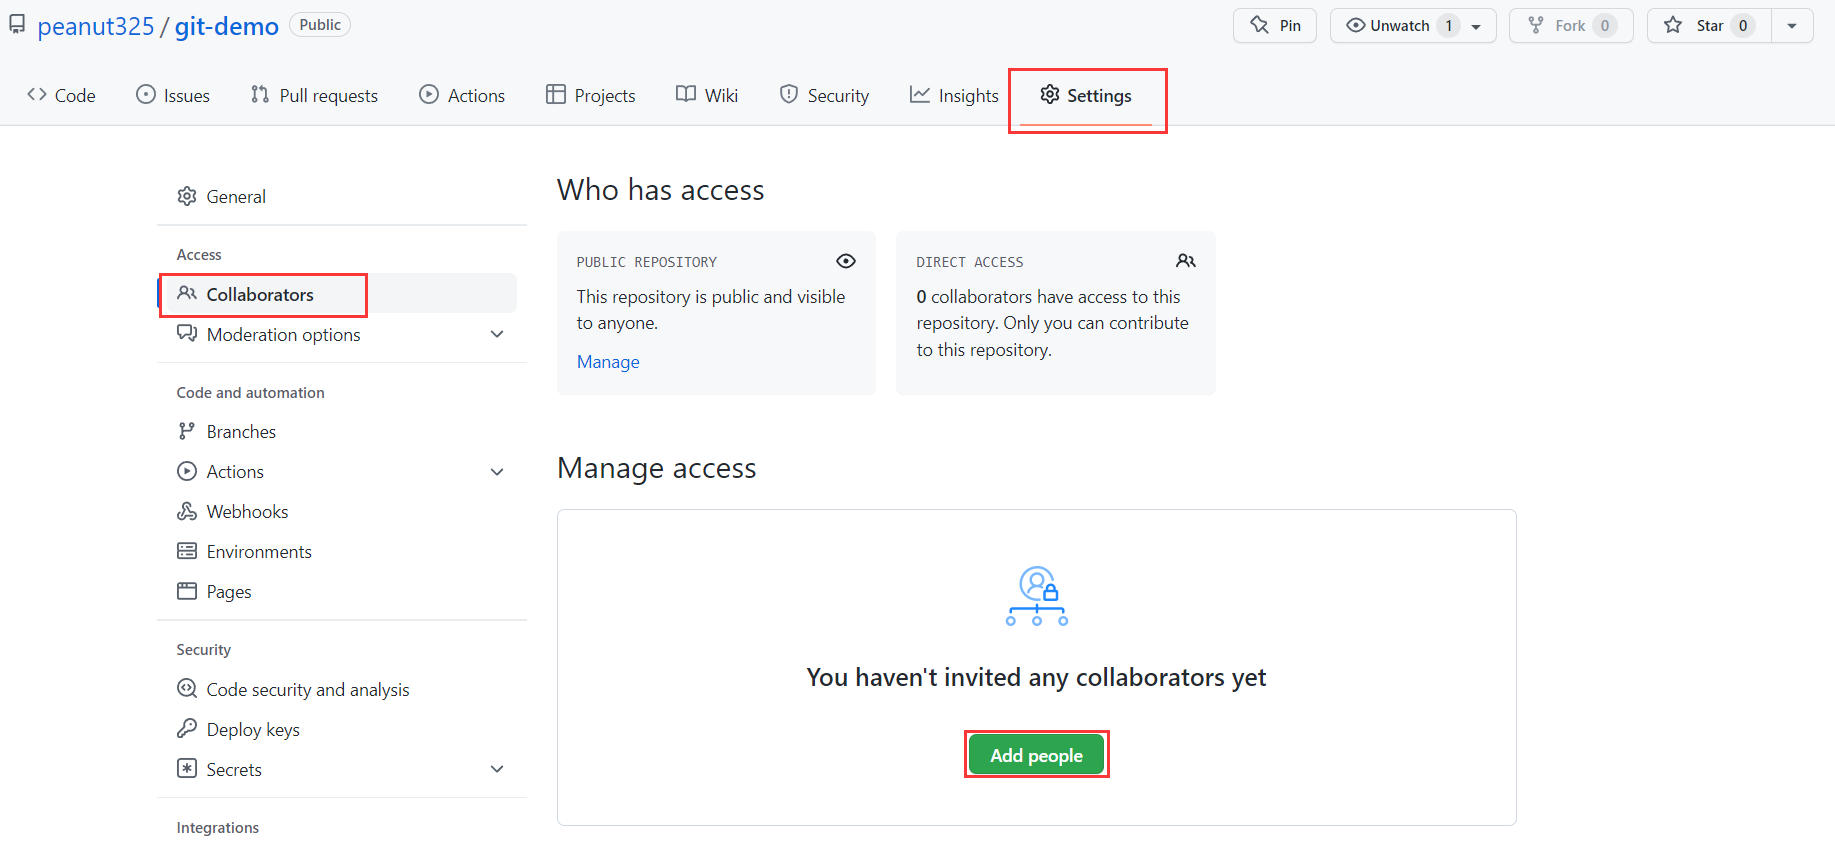Pin this repository with the Pin button
Viewport: 1835px width, 845px height.
1275,26
